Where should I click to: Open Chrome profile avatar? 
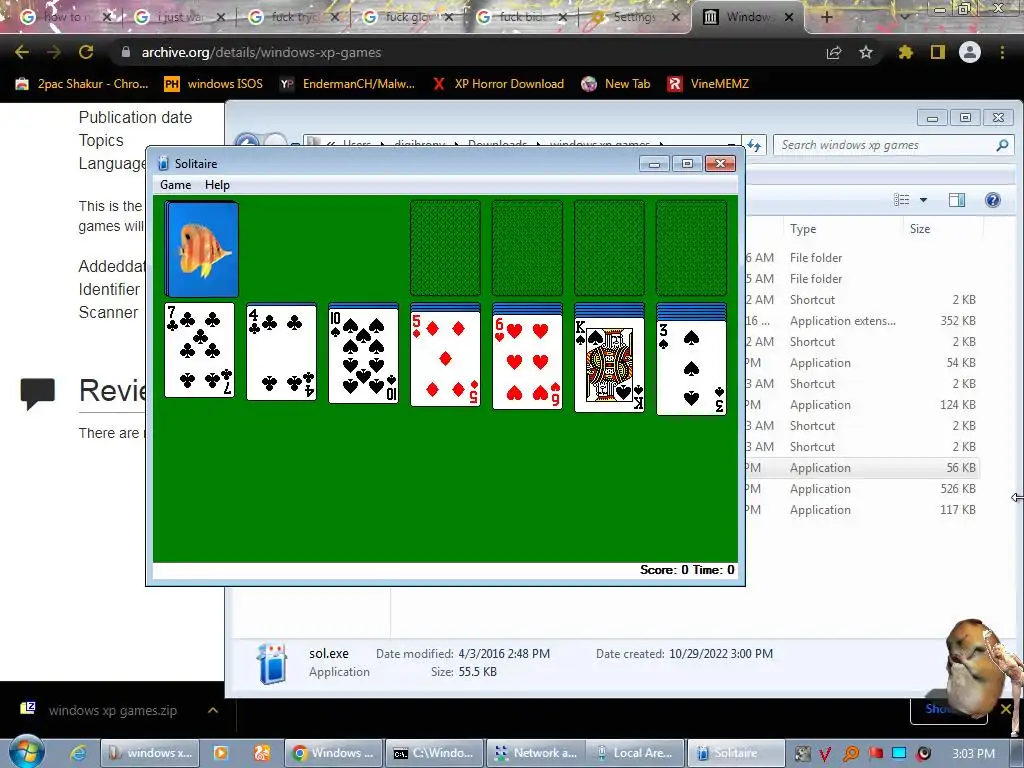970,52
